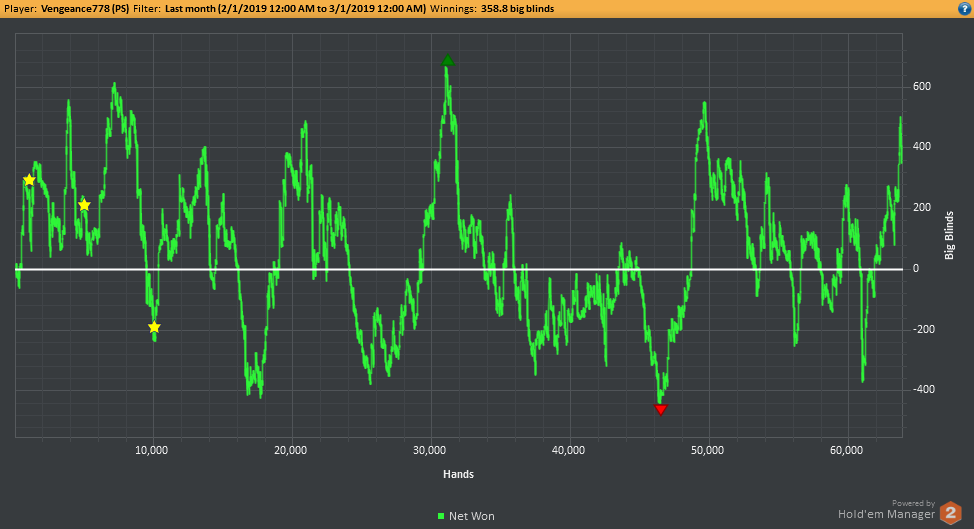Screen dimensions: 974x529
Task: Click the green Net Won legend swatch
Action: (441, 516)
